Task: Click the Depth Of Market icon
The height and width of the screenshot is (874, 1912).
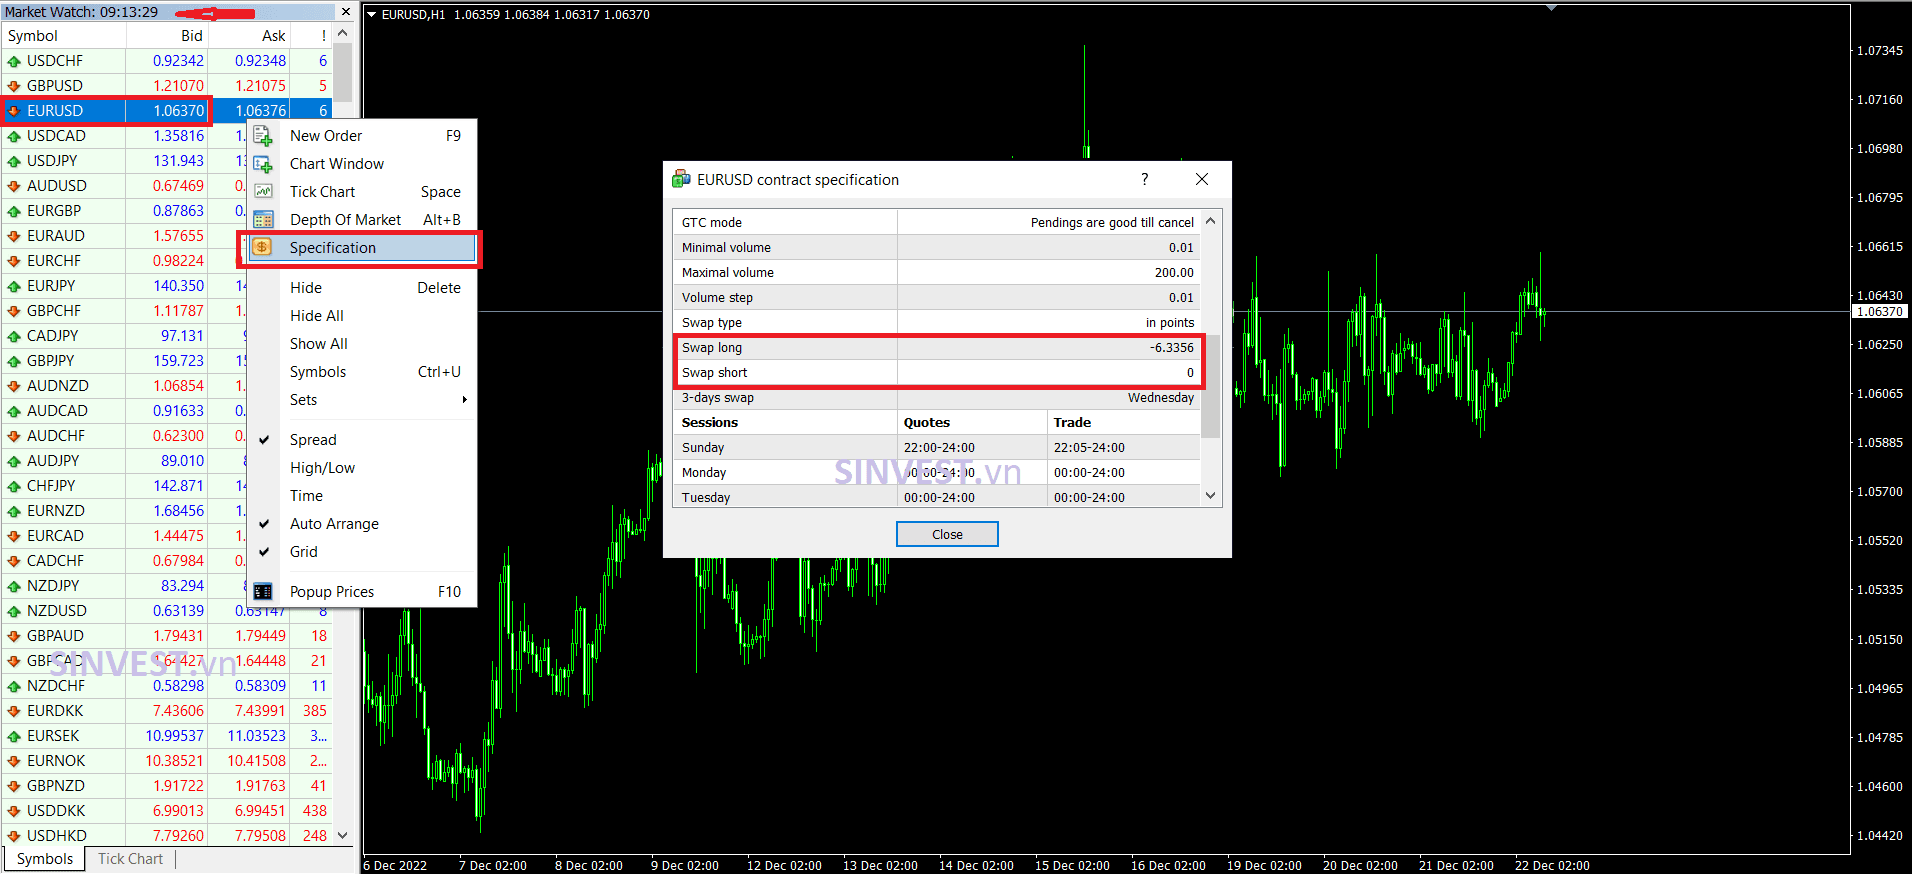Action: click(x=263, y=220)
